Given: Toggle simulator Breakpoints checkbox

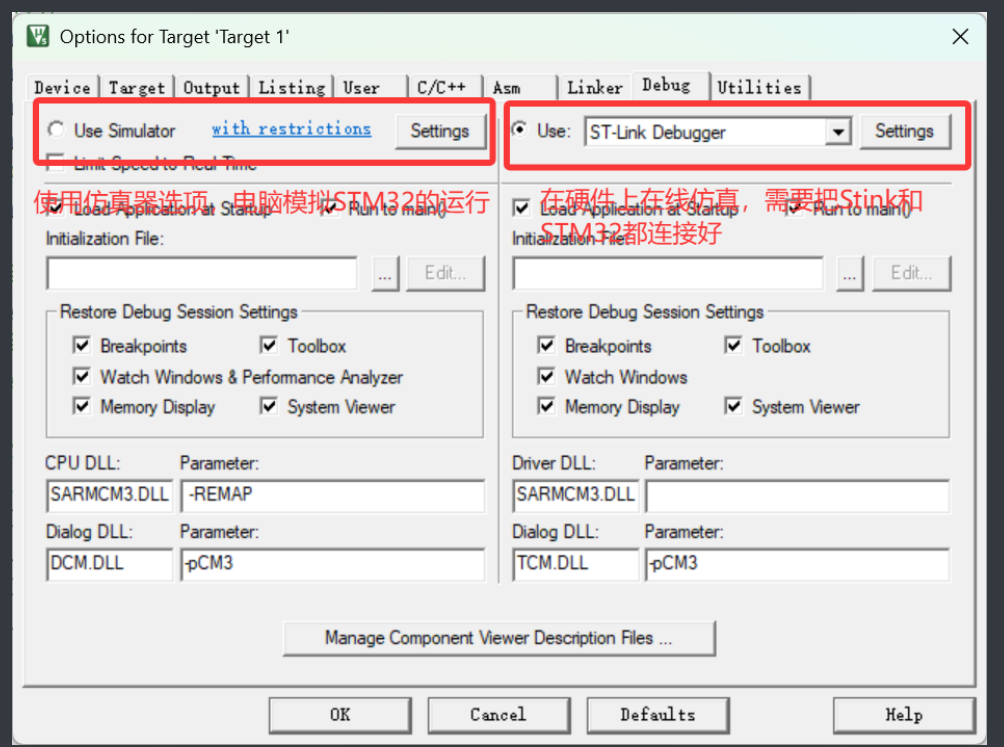Looking at the screenshot, I should 82,346.
